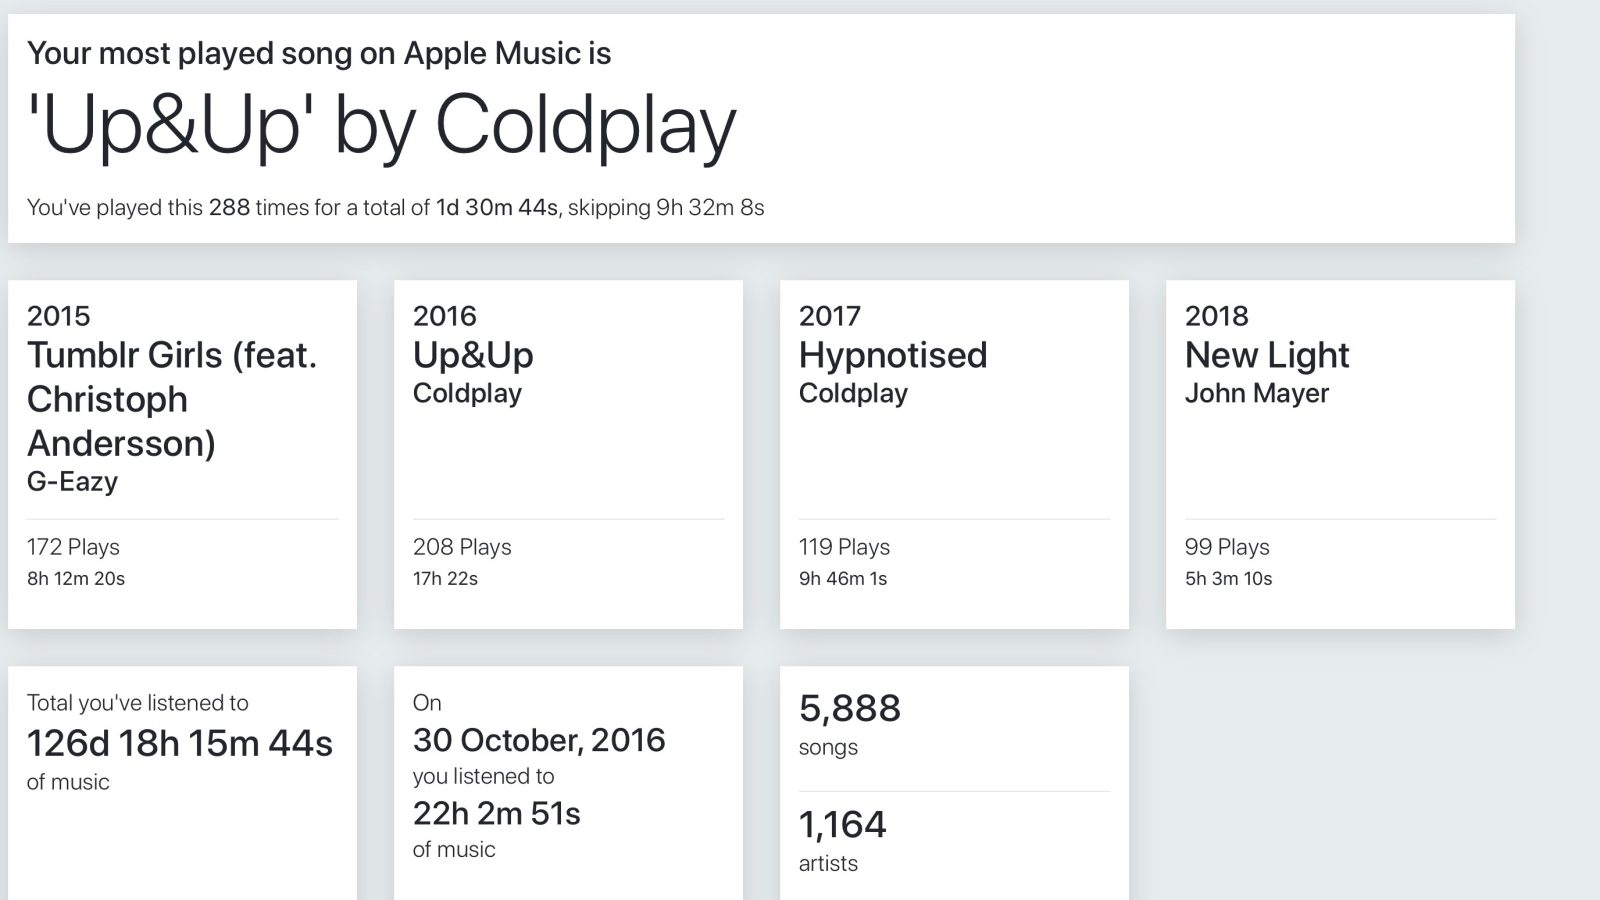This screenshot has width=1600, height=900.
Task: Open the 2015 Tumblr Girls song title
Action: tap(172, 399)
